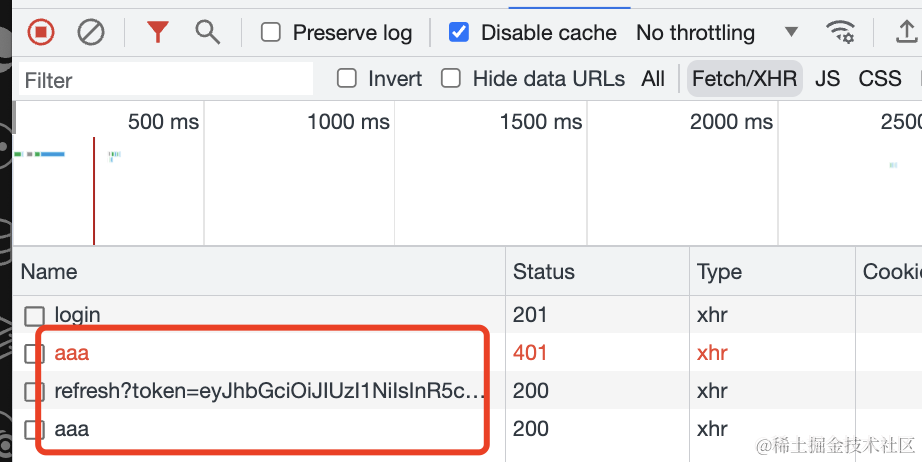
Task: Select the Fetch/XHR filter
Action: [x=745, y=79]
